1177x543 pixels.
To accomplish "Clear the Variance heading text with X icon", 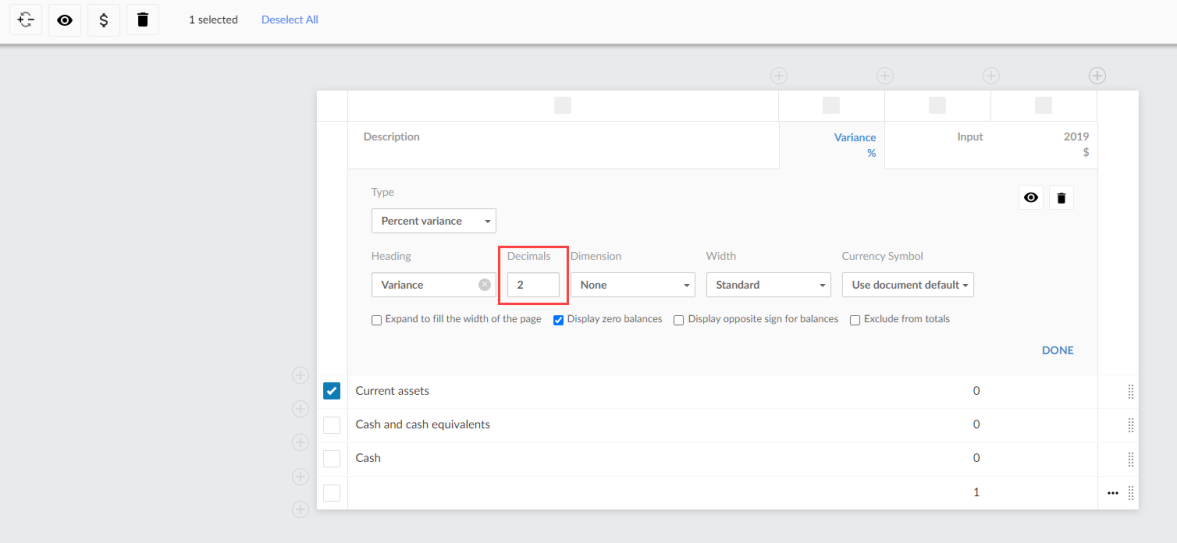I will [485, 285].
